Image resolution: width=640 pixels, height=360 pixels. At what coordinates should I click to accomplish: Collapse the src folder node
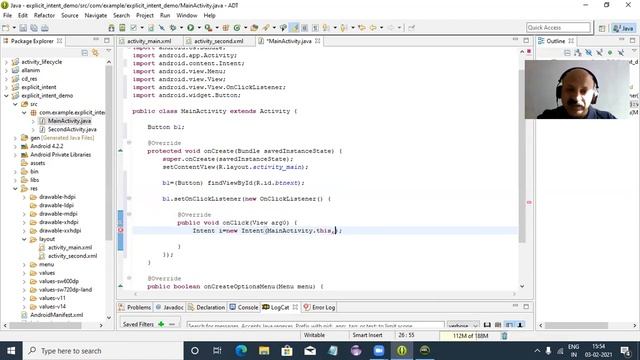click(x=16, y=104)
